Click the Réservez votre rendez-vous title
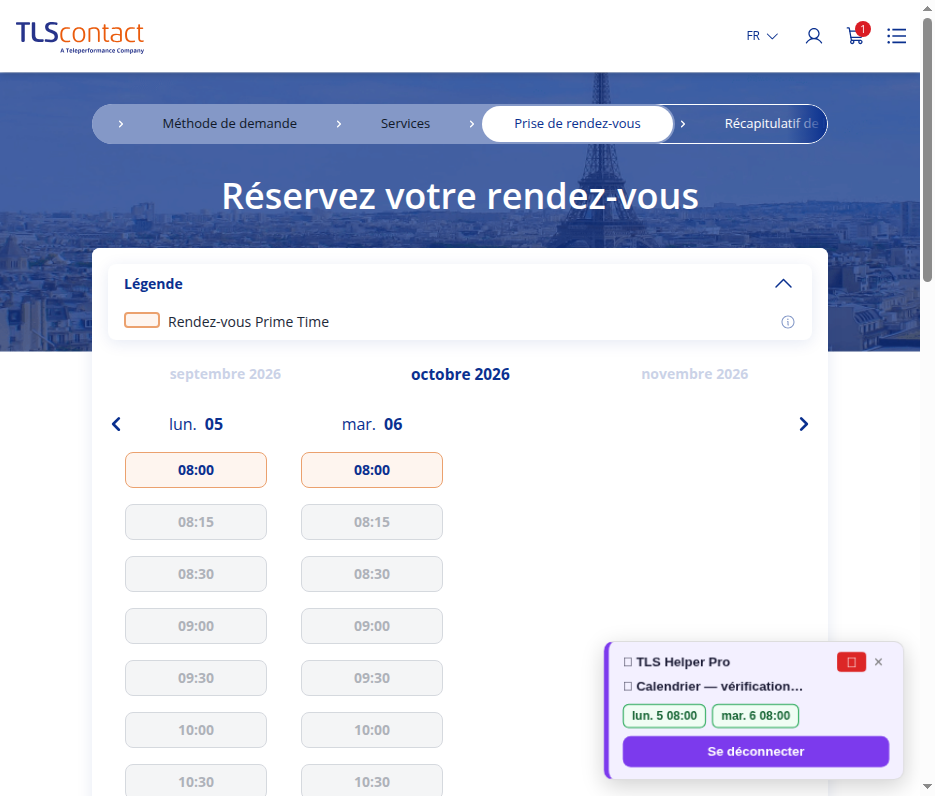935x796 pixels. click(x=460, y=196)
